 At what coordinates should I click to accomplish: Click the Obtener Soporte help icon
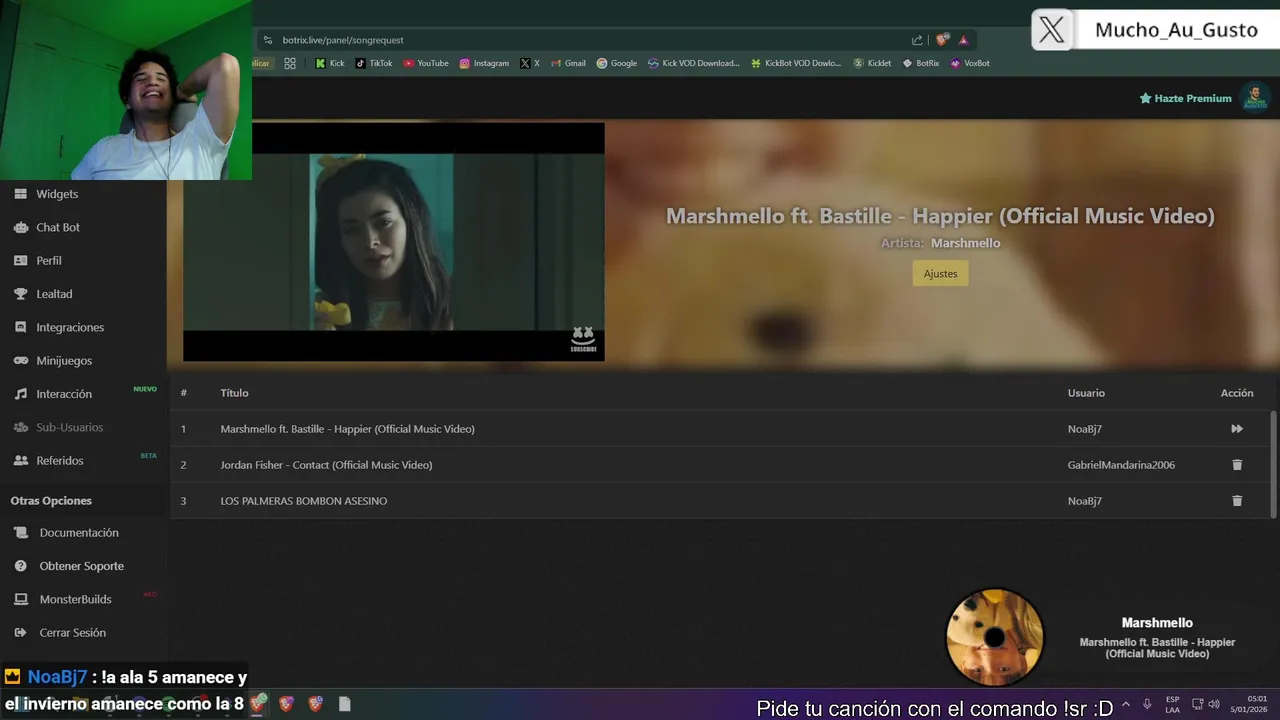[20, 566]
